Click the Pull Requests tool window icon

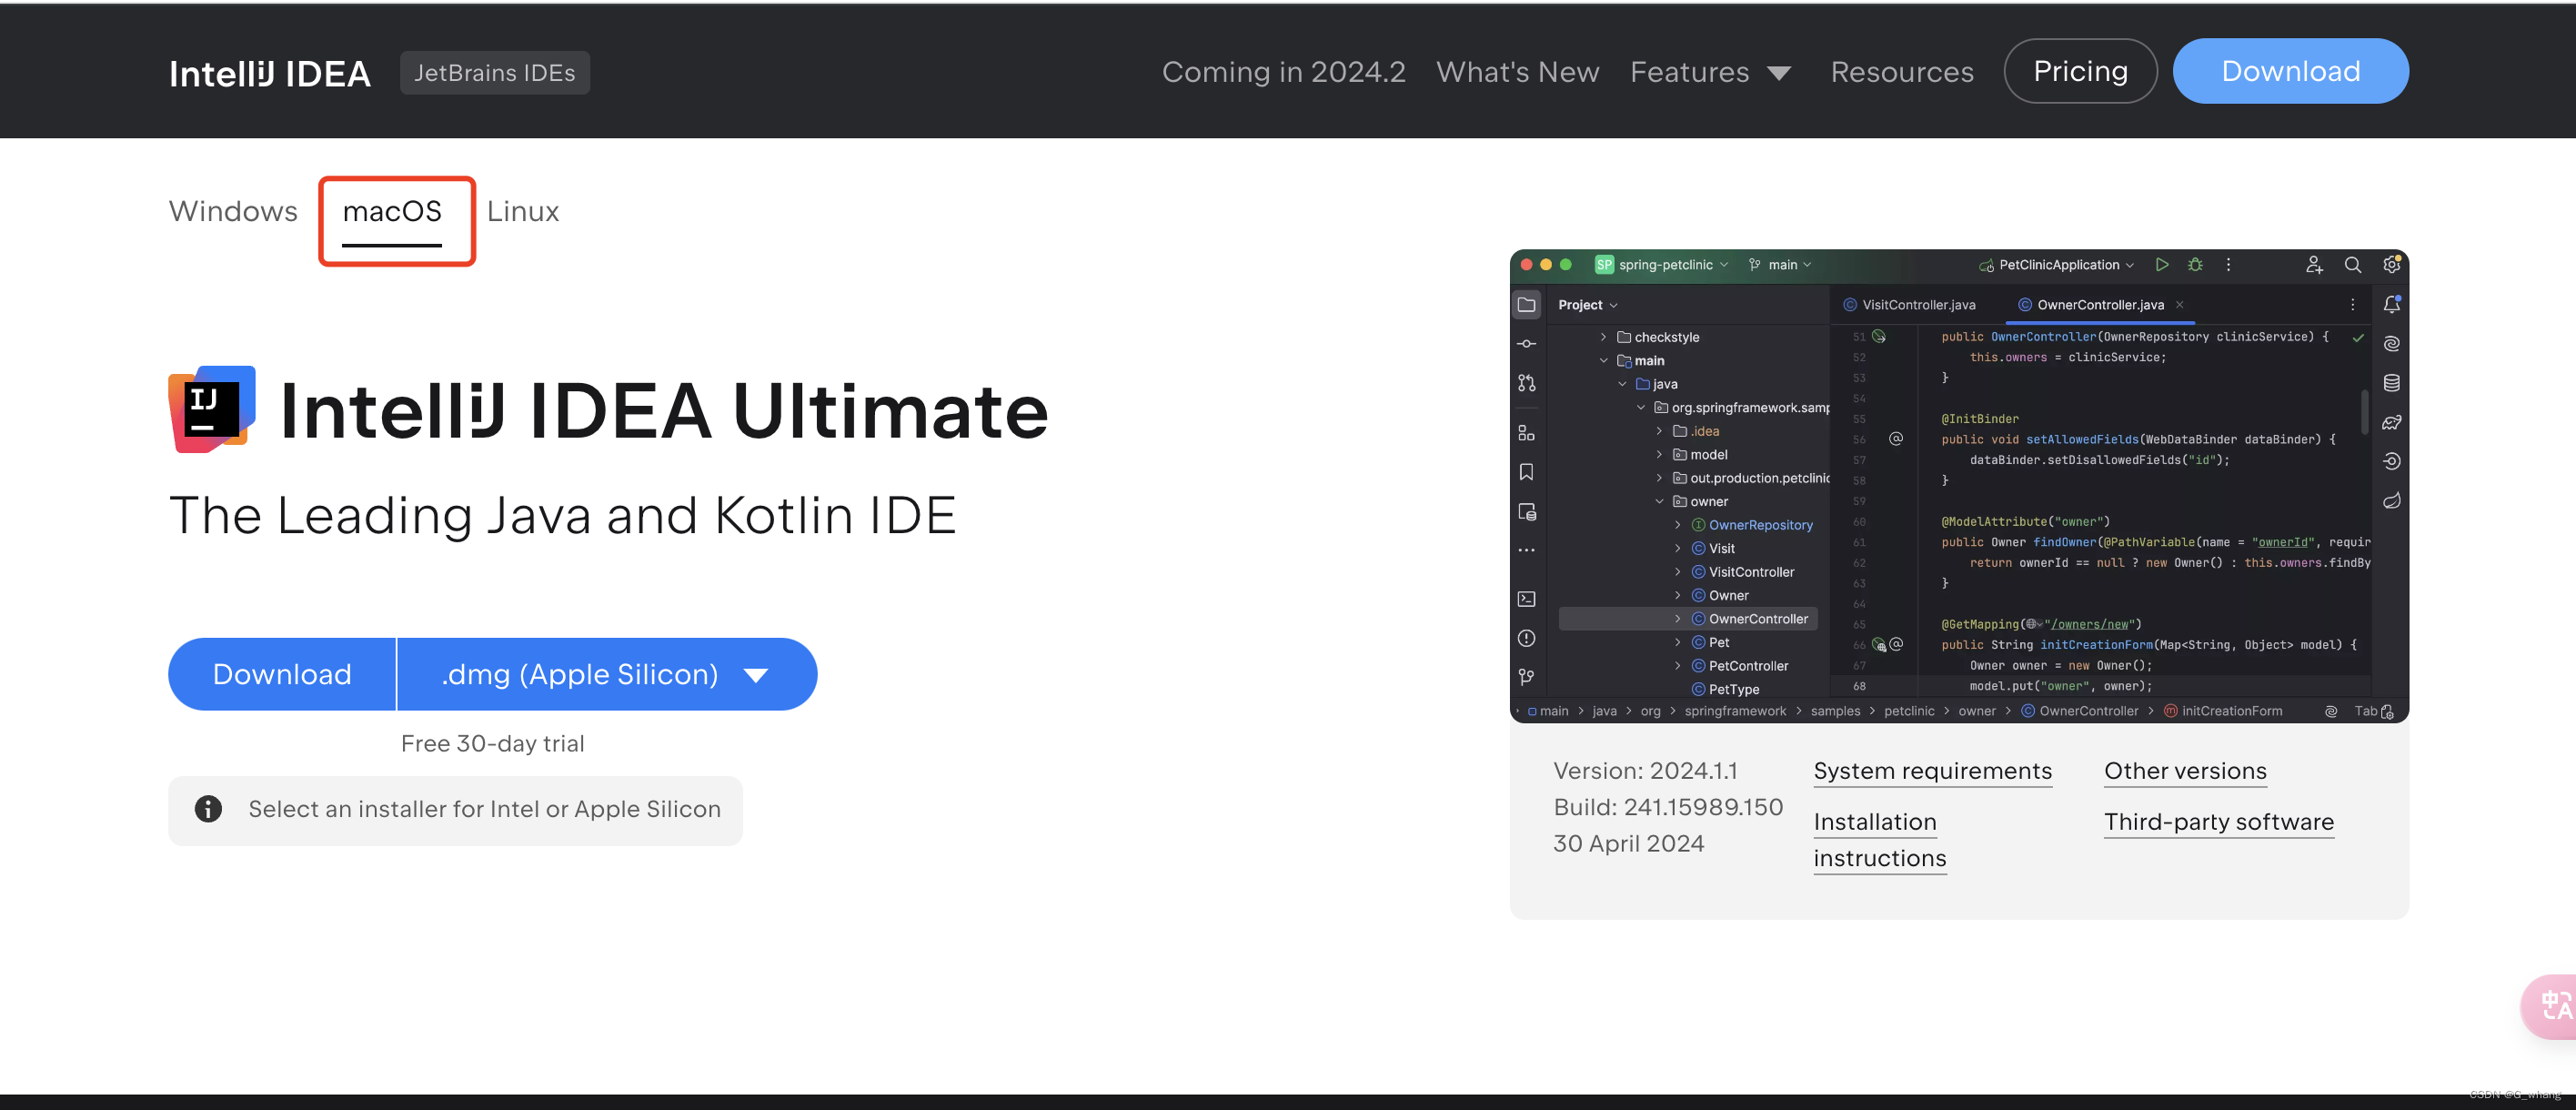point(1526,383)
